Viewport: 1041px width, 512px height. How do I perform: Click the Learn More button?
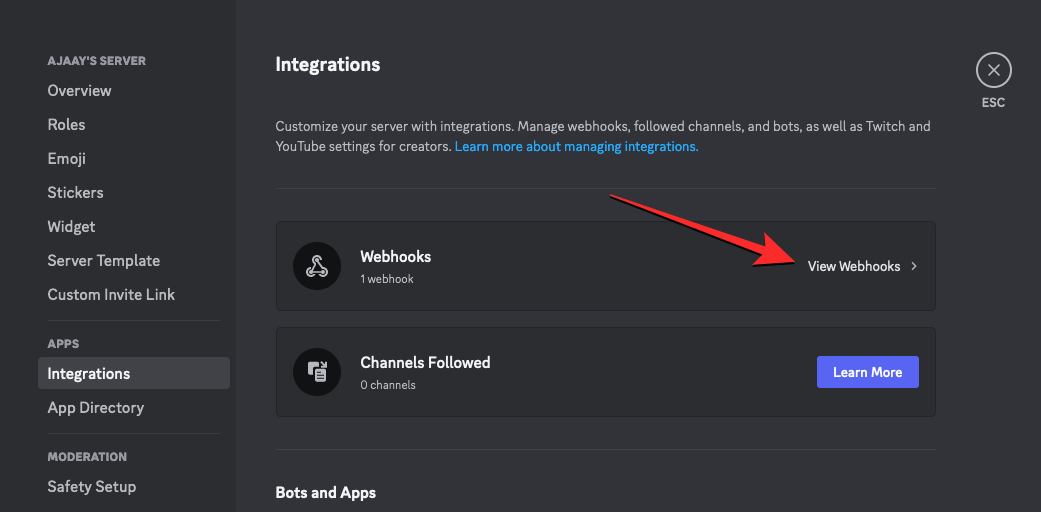point(867,372)
